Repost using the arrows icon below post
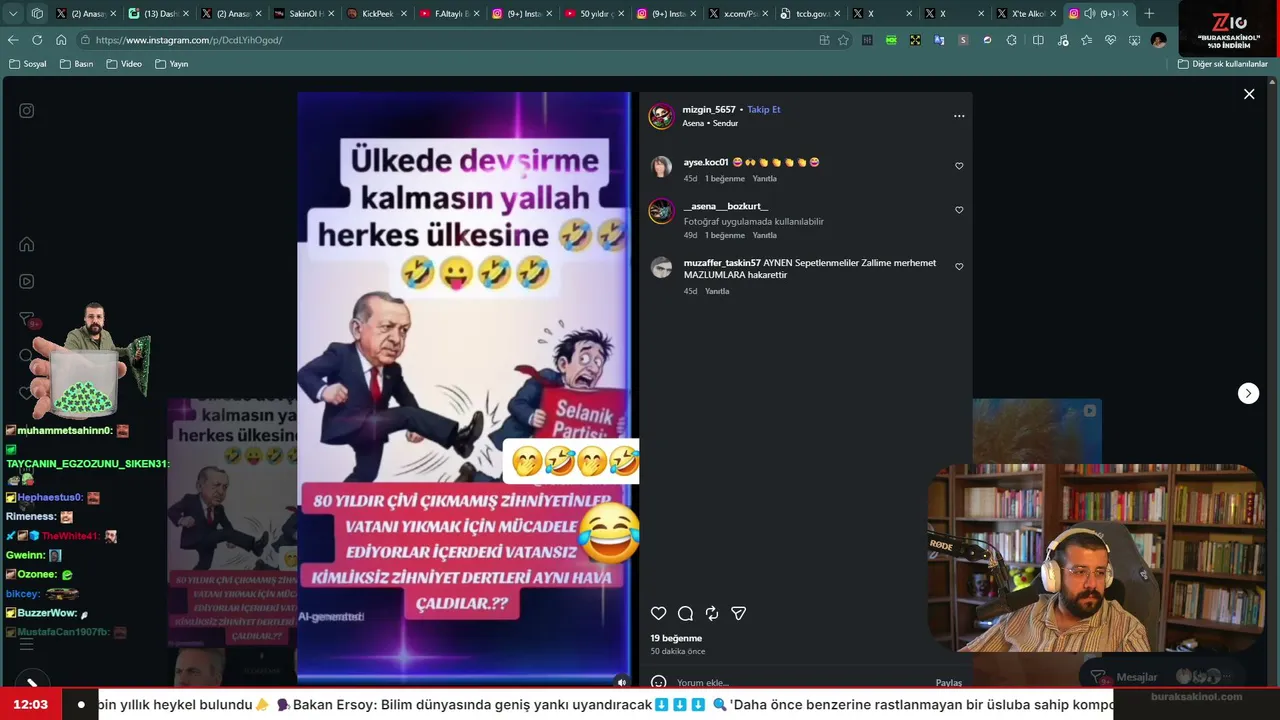Image resolution: width=1280 pixels, height=720 pixels. pos(712,614)
